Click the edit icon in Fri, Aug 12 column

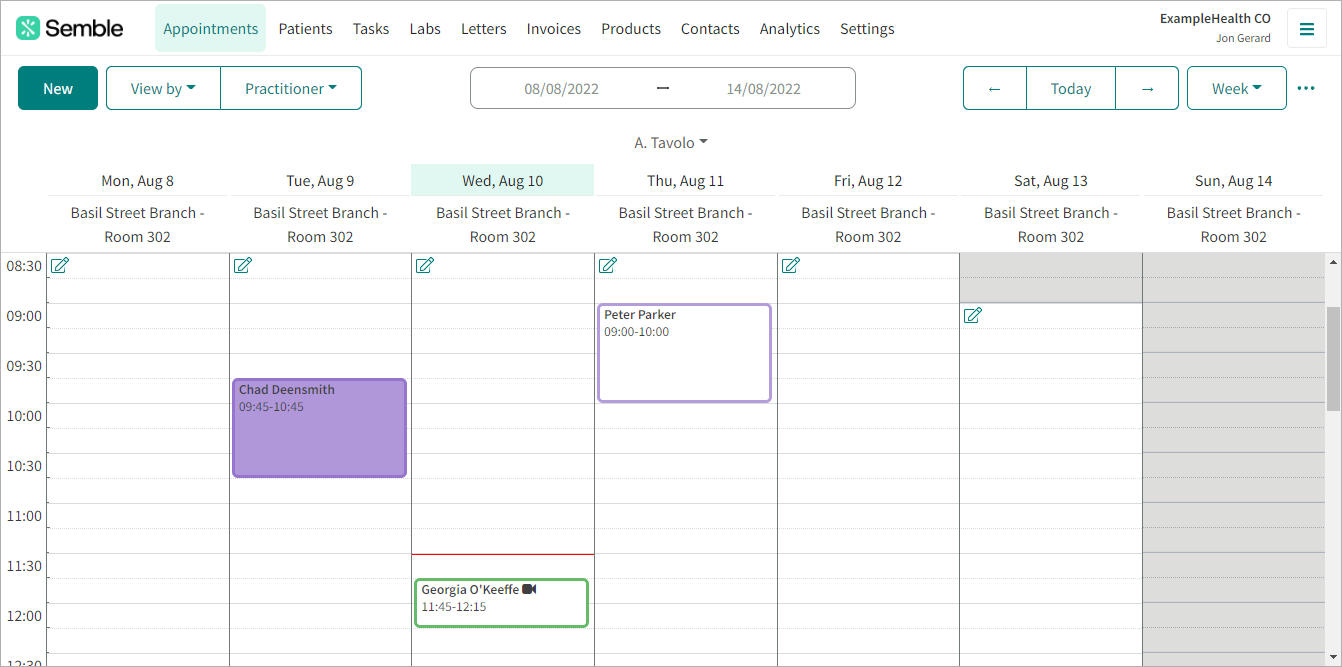790,265
